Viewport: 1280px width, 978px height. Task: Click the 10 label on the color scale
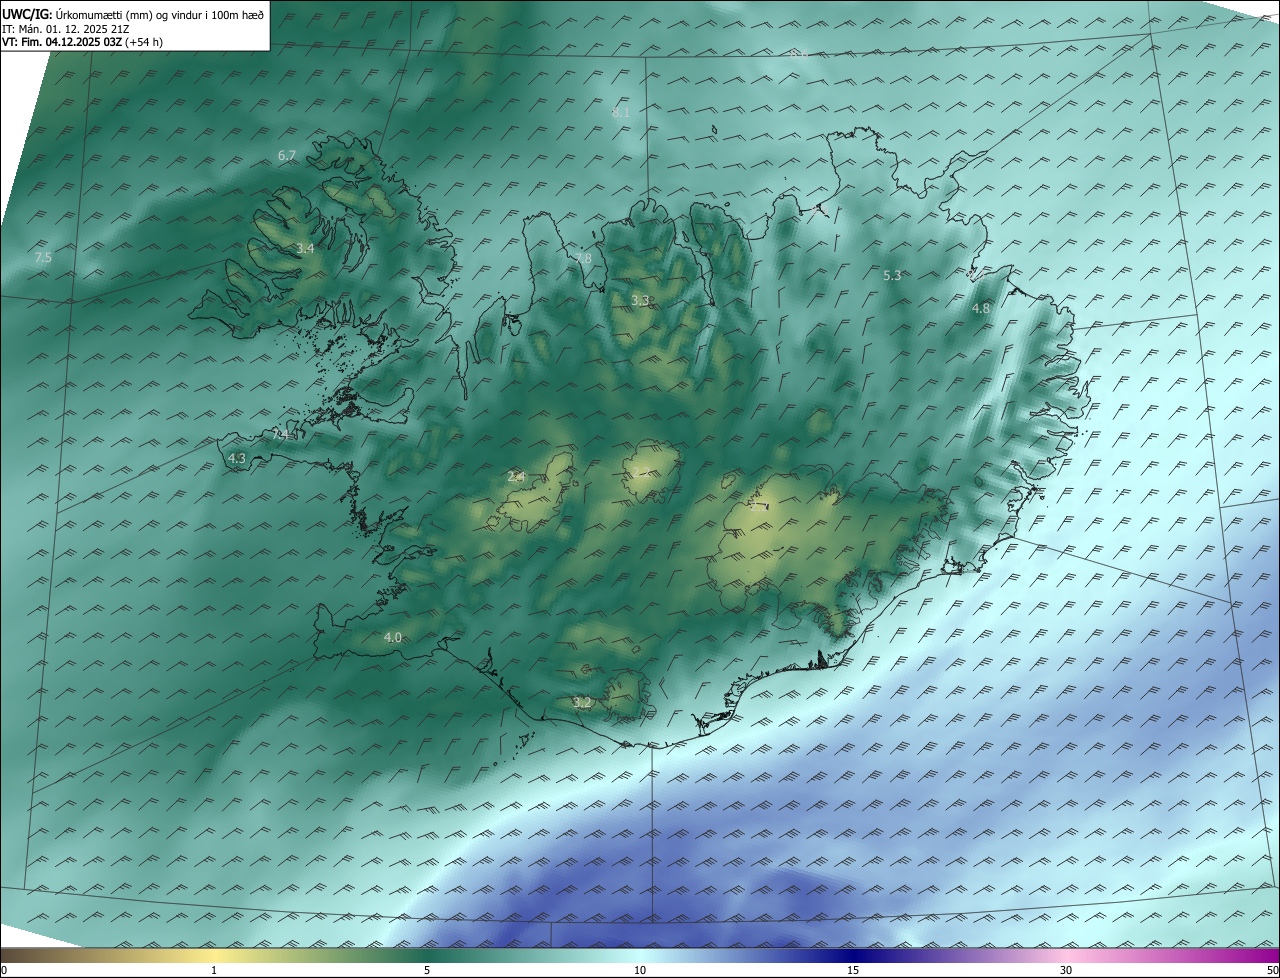(640, 971)
